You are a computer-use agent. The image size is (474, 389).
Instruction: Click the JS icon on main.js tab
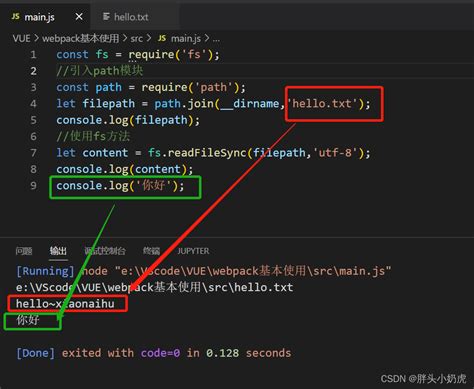coord(16,16)
